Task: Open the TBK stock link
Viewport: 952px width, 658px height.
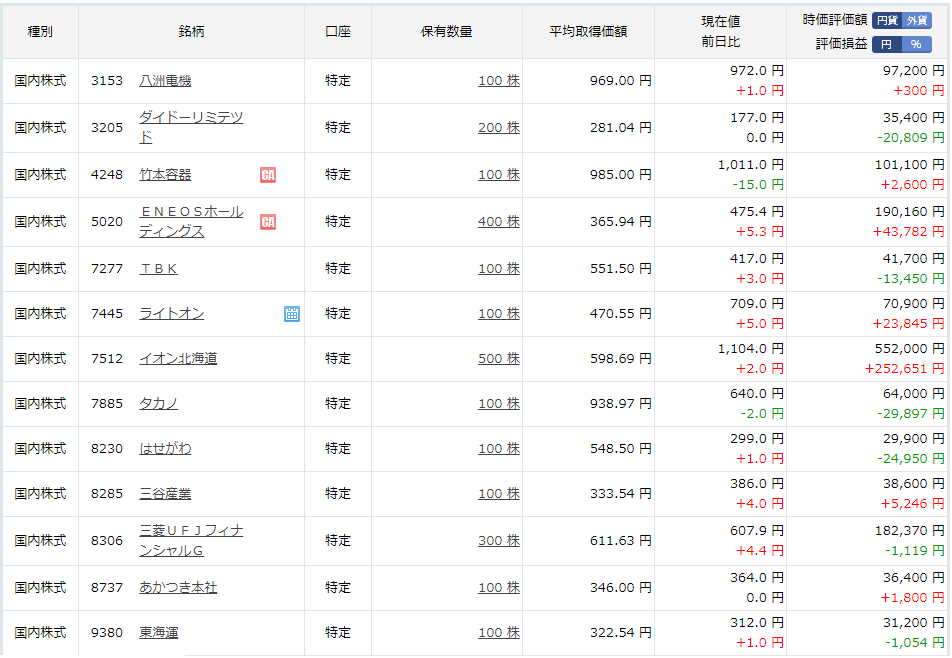Action: pyautogui.click(x=158, y=268)
